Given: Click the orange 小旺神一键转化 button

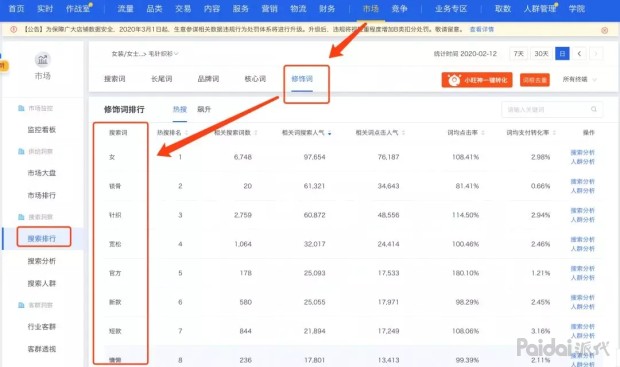Looking at the screenshot, I should point(477,80).
